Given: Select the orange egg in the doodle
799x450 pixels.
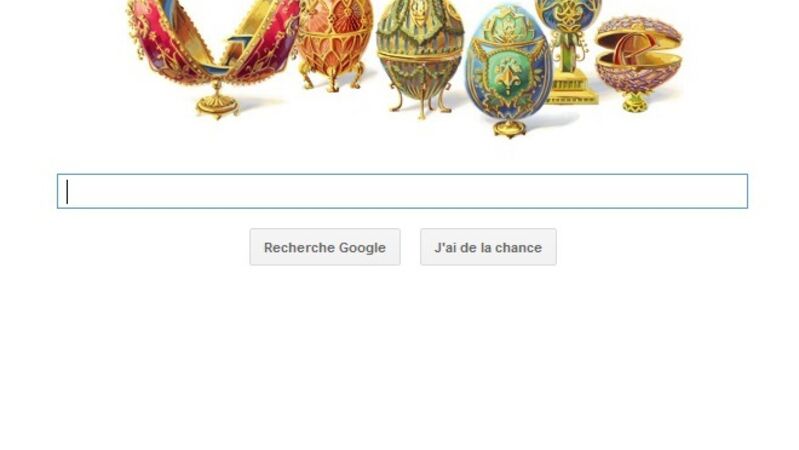Looking at the screenshot, I should click(334, 43).
